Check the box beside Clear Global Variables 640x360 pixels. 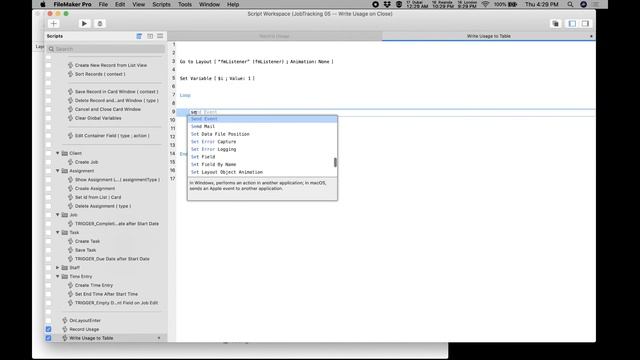[49, 118]
